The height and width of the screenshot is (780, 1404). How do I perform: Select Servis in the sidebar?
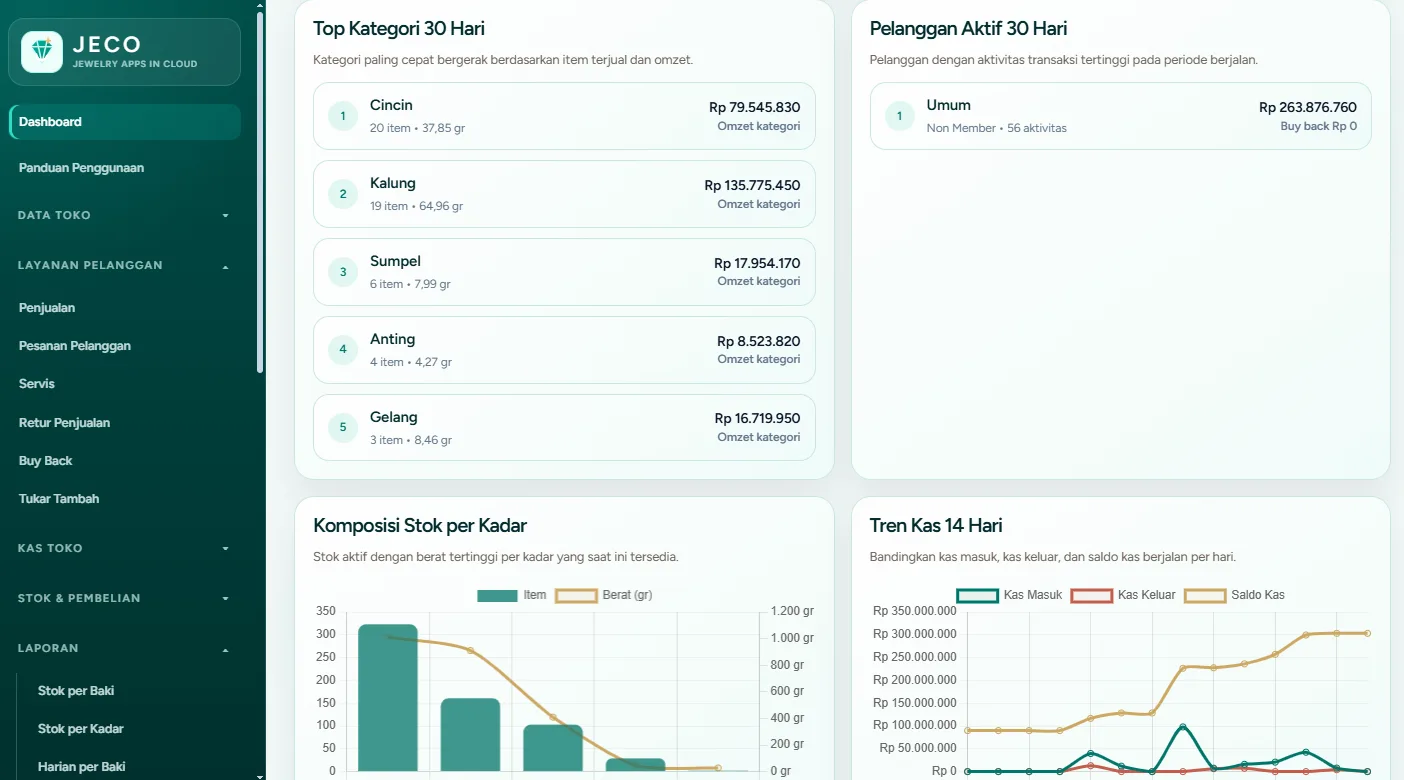click(37, 384)
